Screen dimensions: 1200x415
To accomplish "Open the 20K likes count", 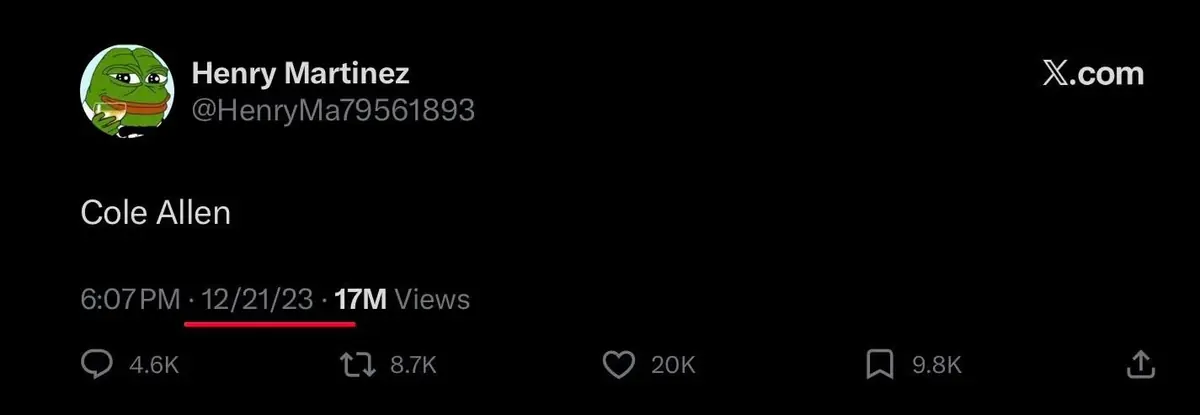I will click(x=673, y=366).
